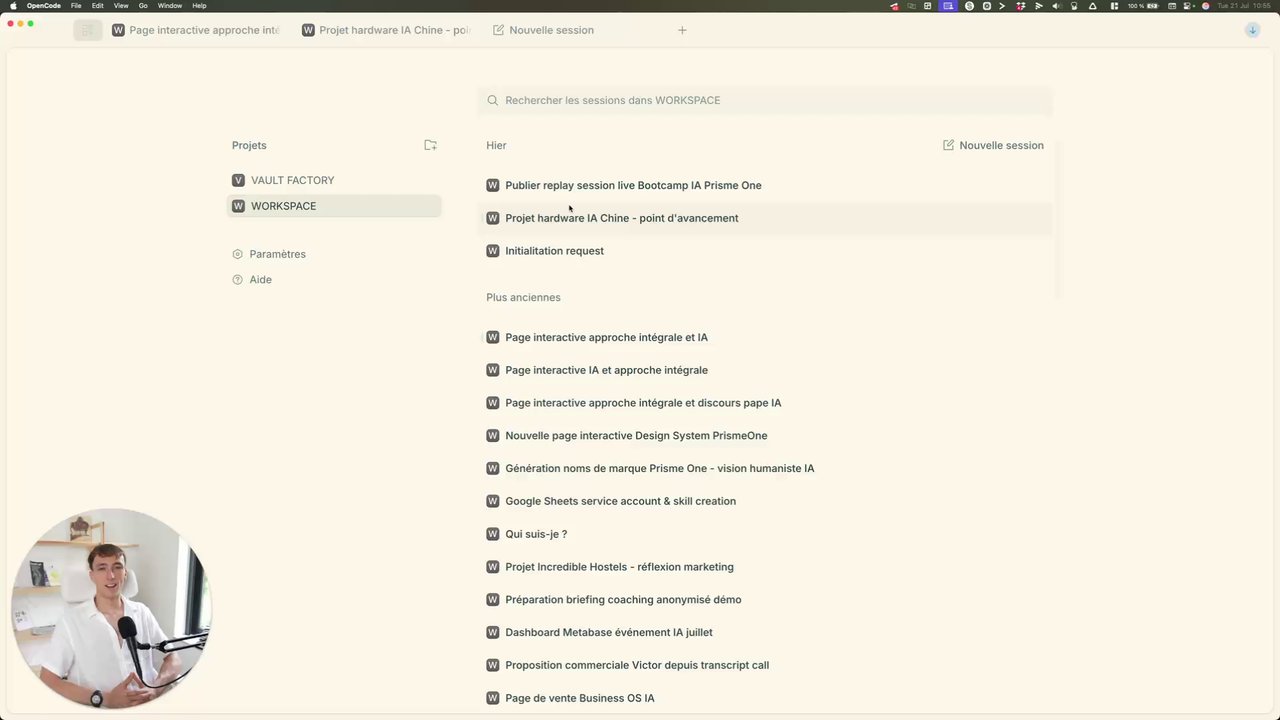
Task: Open session about discours pape IA
Action: (x=765, y=403)
